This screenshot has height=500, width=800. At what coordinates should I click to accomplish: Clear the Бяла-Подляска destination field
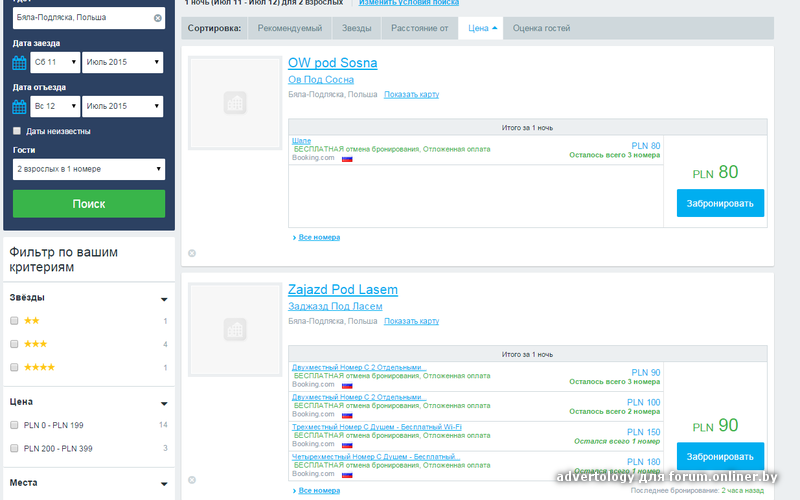coord(158,18)
